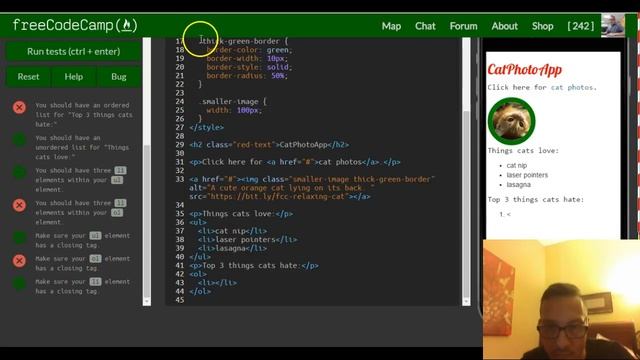Click the round cat image in preview
Image resolution: width=640 pixels, height=360 pixels.
pyautogui.click(x=511, y=121)
